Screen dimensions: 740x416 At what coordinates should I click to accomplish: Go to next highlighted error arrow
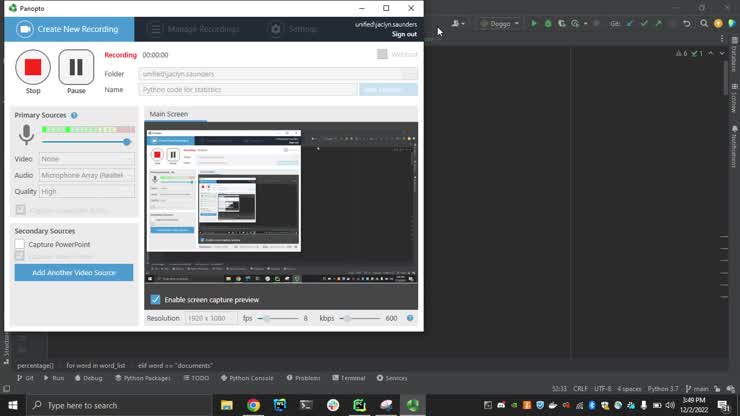[x=722, y=53]
